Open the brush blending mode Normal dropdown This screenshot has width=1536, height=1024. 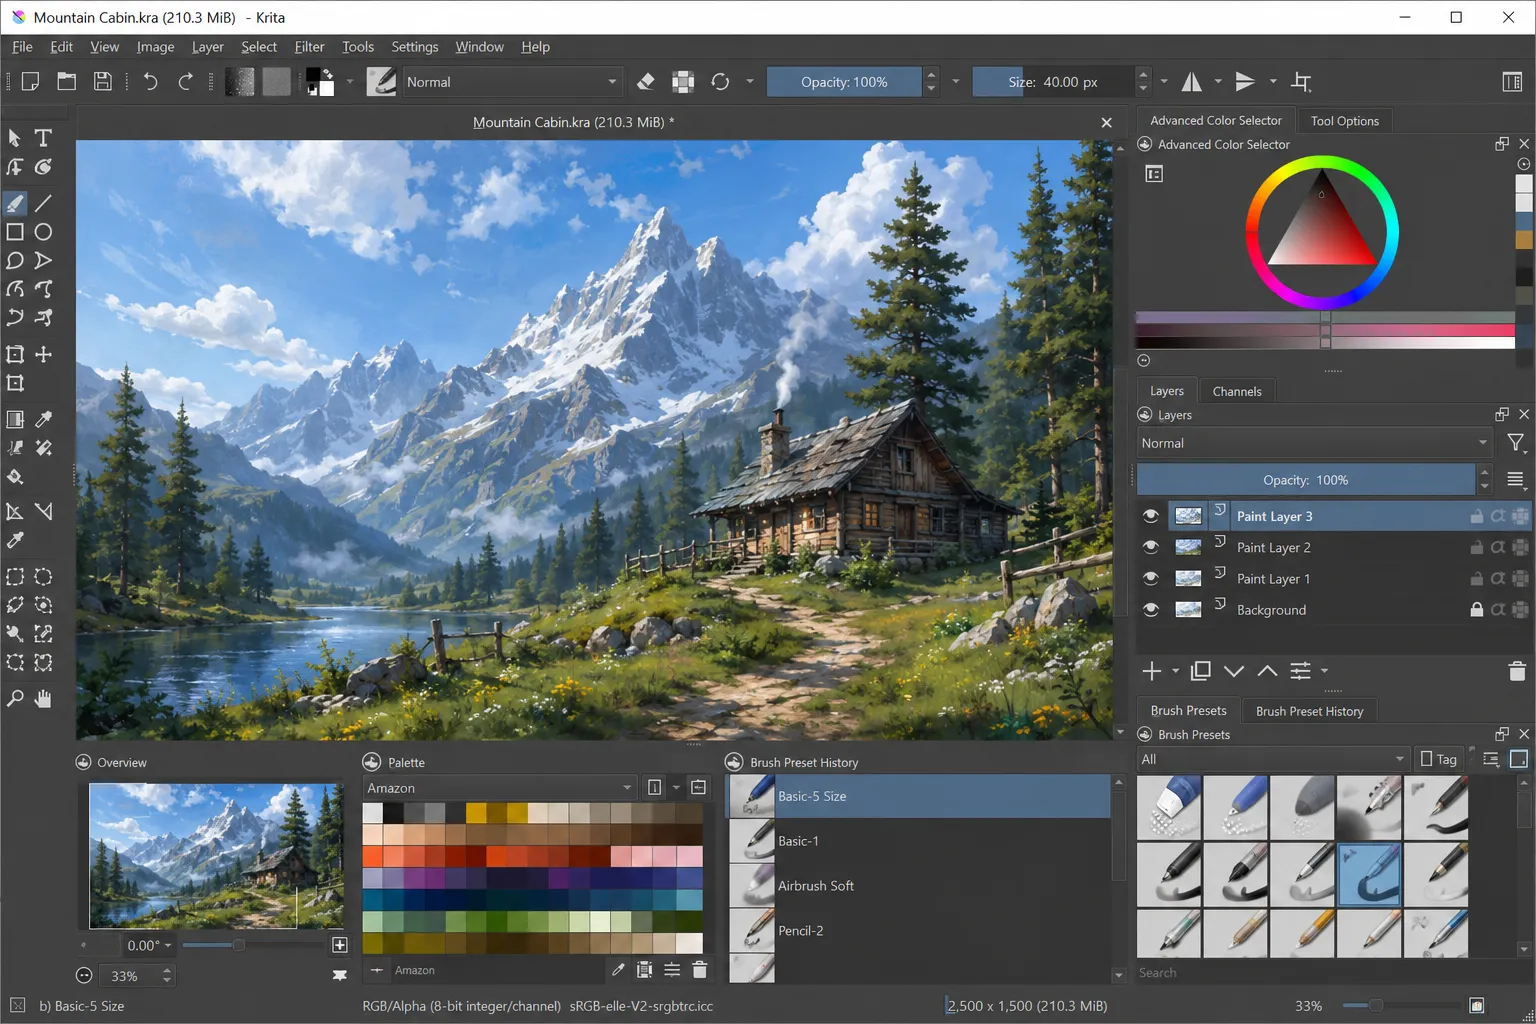pos(512,82)
